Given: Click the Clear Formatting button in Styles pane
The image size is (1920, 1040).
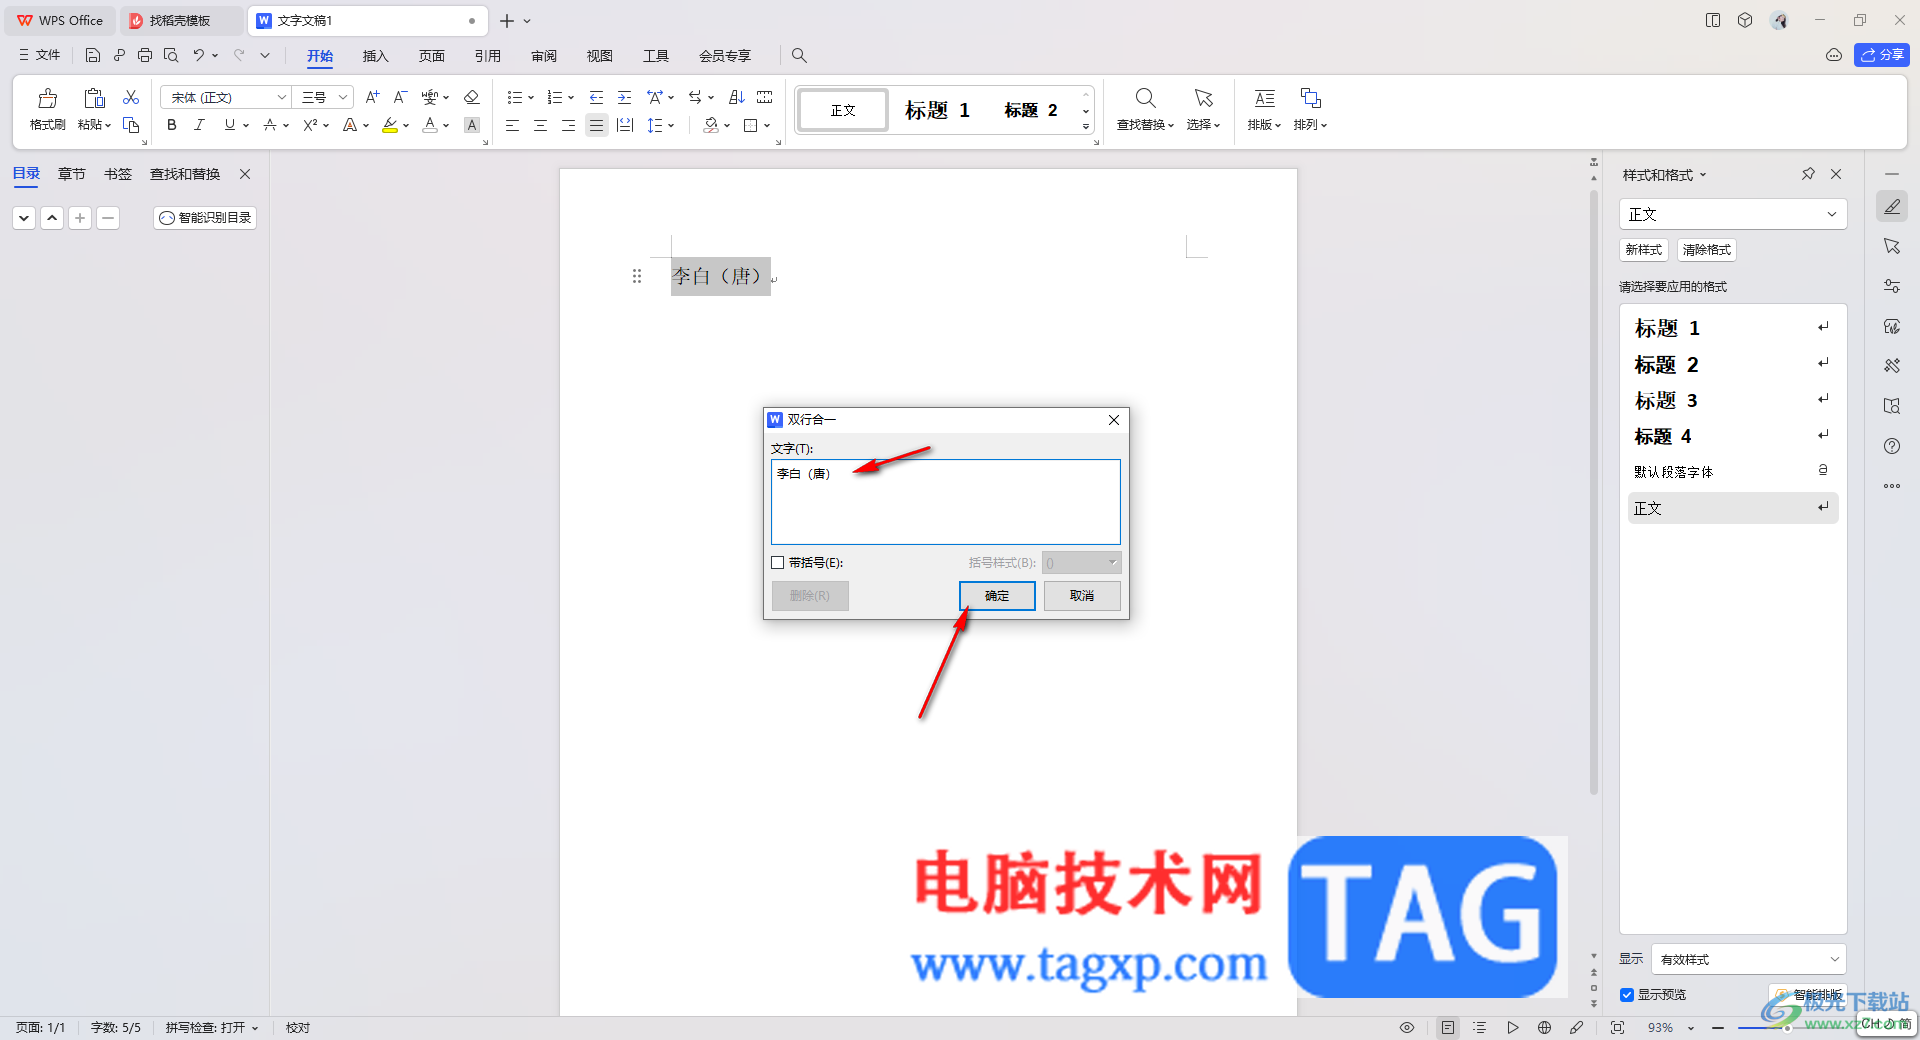Looking at the screenshot, I should [x=1707, y=250].
